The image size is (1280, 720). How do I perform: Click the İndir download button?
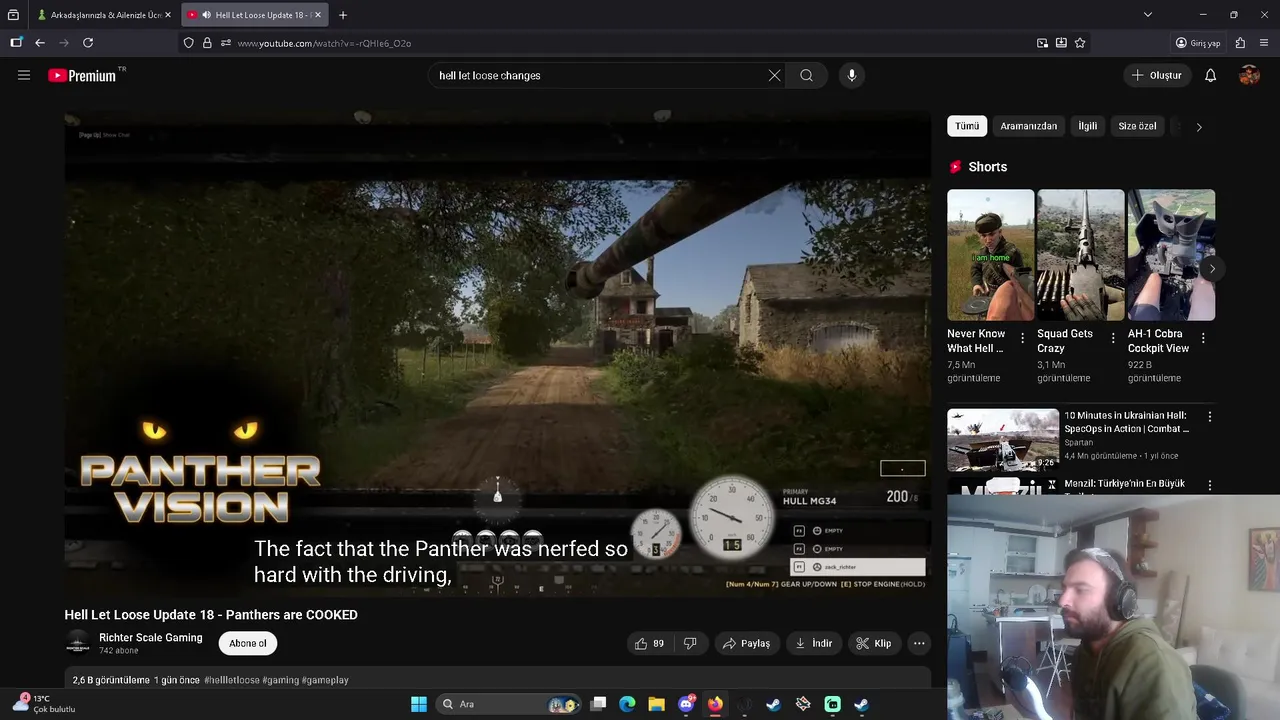tap(813, 643)
